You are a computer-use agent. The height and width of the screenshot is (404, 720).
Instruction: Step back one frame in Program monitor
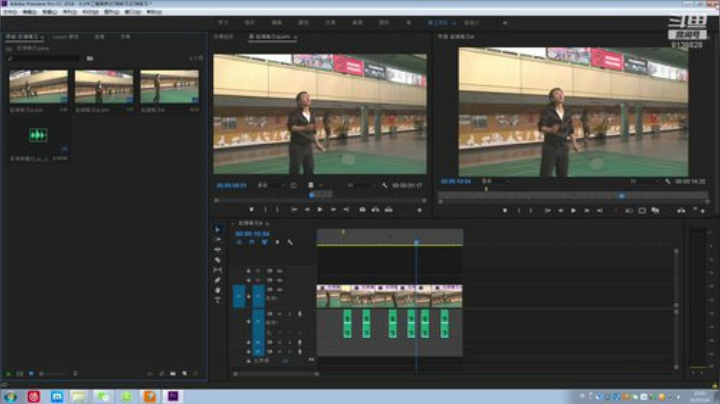click(x=560, y=211)
